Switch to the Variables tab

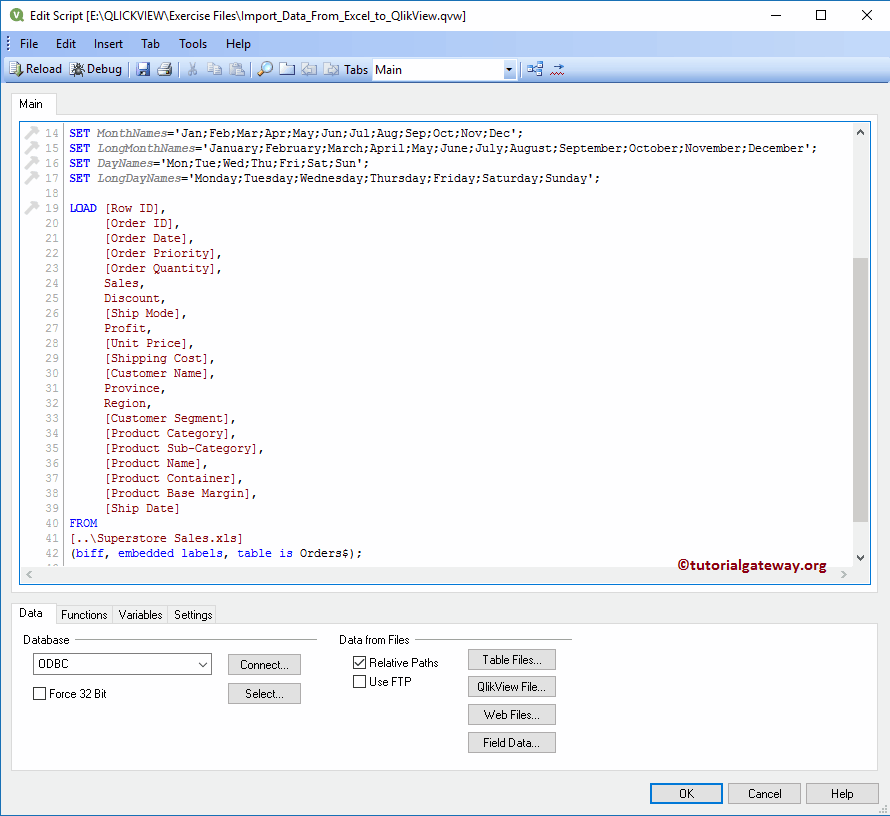(x=140, y=615)
